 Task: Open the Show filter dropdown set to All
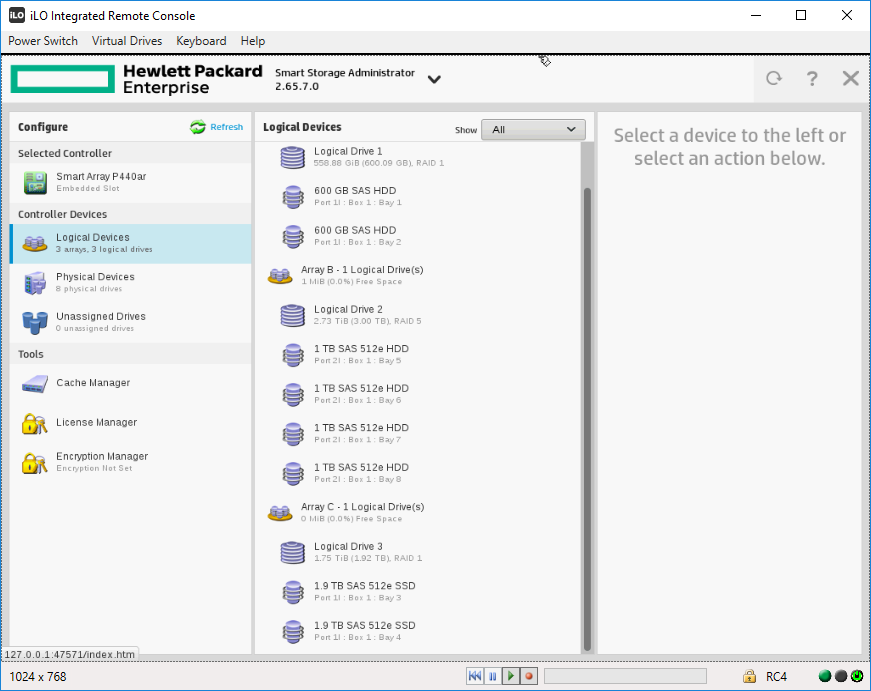(x=533, y=129)
